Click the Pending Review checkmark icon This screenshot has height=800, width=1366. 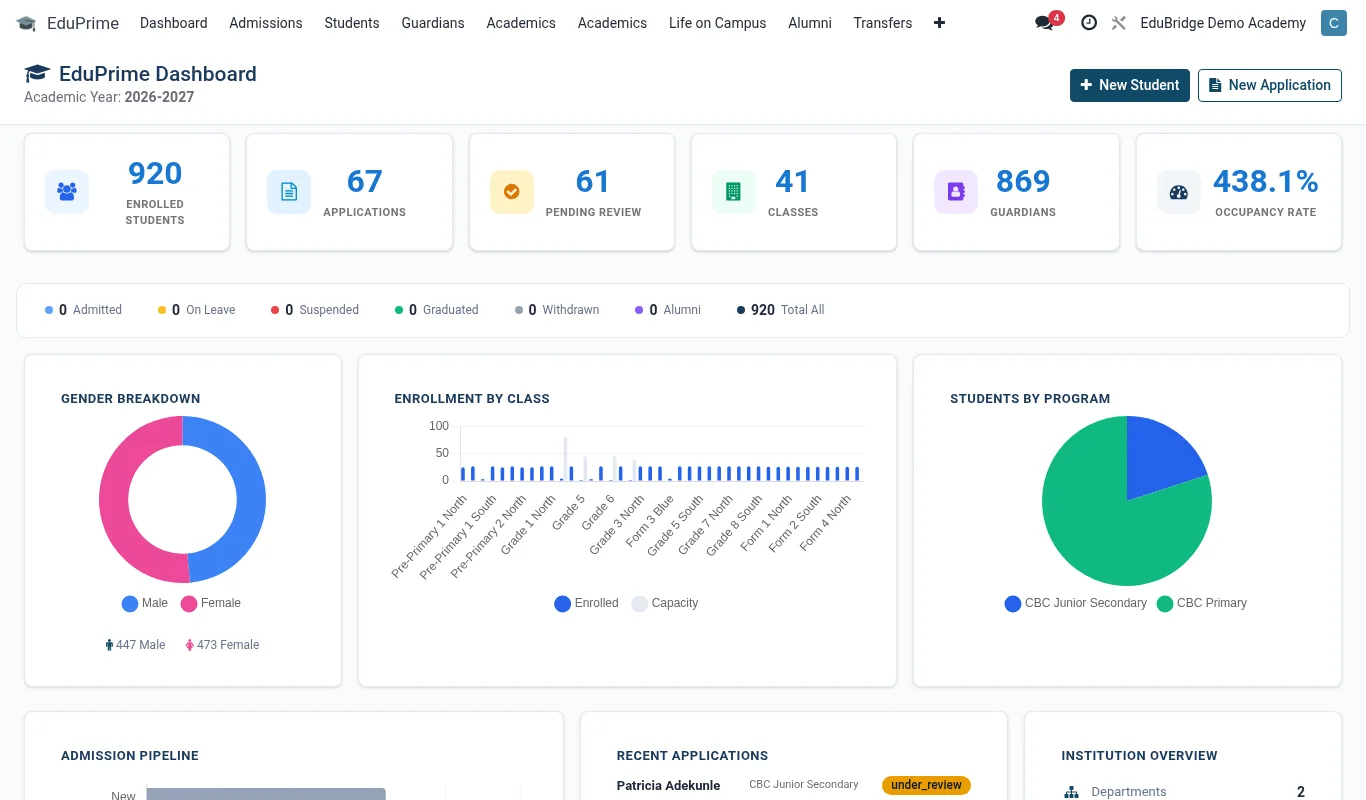tap(512, 192)
